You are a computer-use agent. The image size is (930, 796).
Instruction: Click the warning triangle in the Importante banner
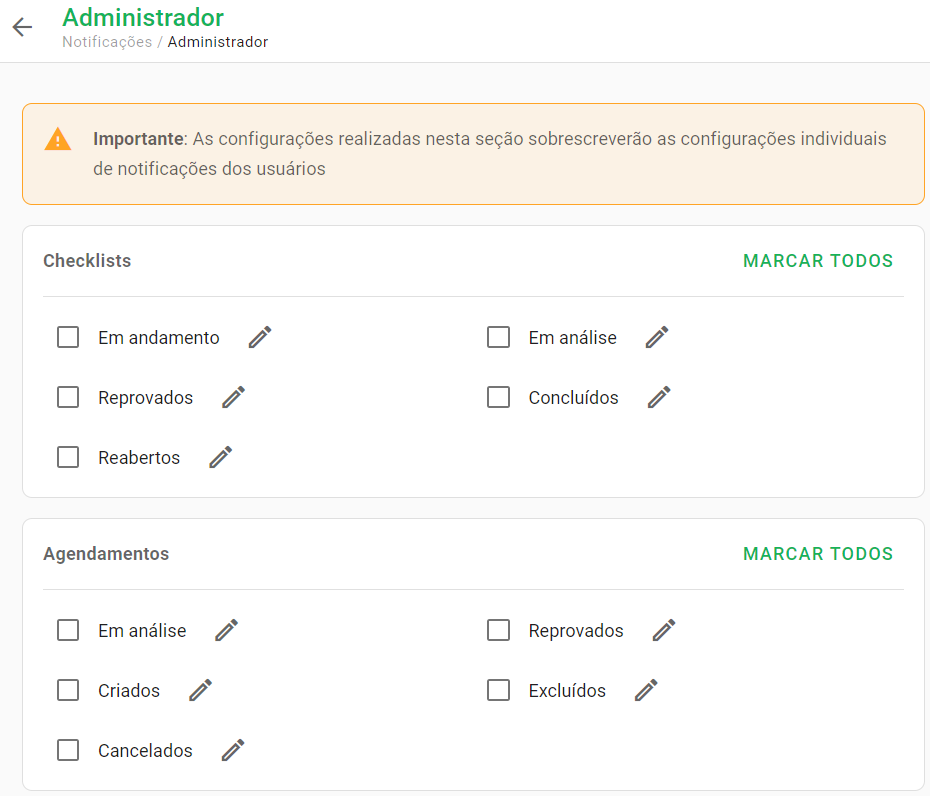[58, 139]
